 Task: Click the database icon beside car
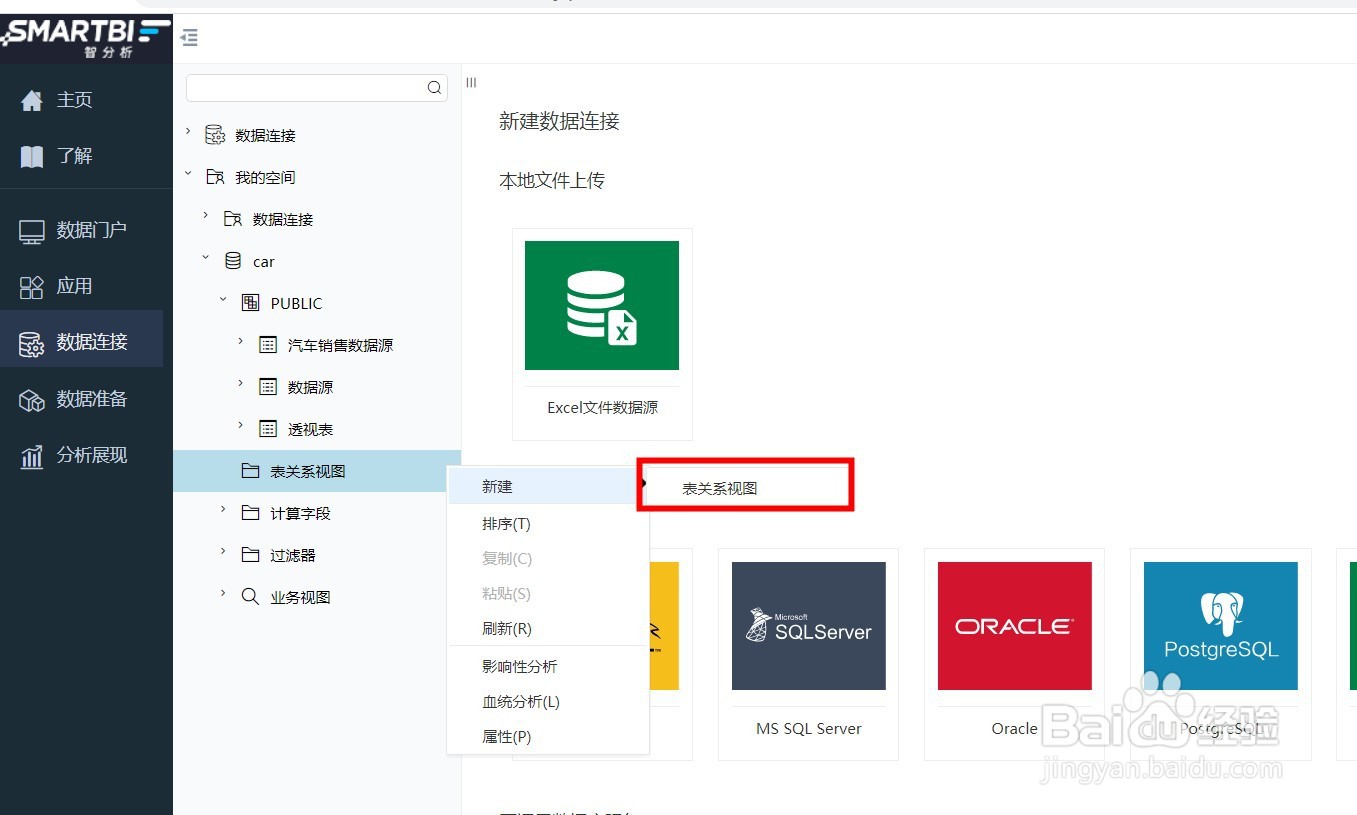click(233, 261)
